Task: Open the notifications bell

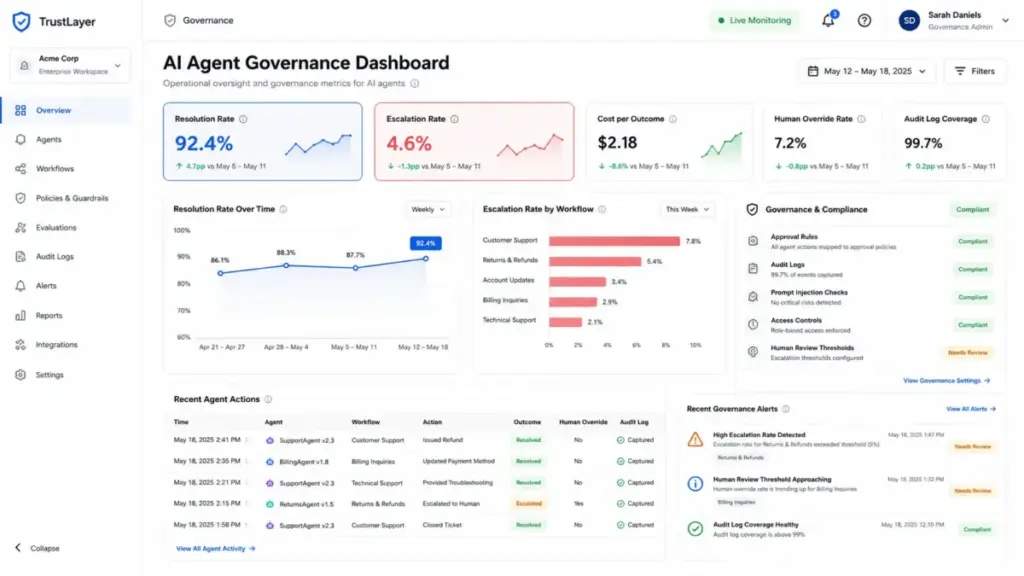Action: click(x=828, y=20)
